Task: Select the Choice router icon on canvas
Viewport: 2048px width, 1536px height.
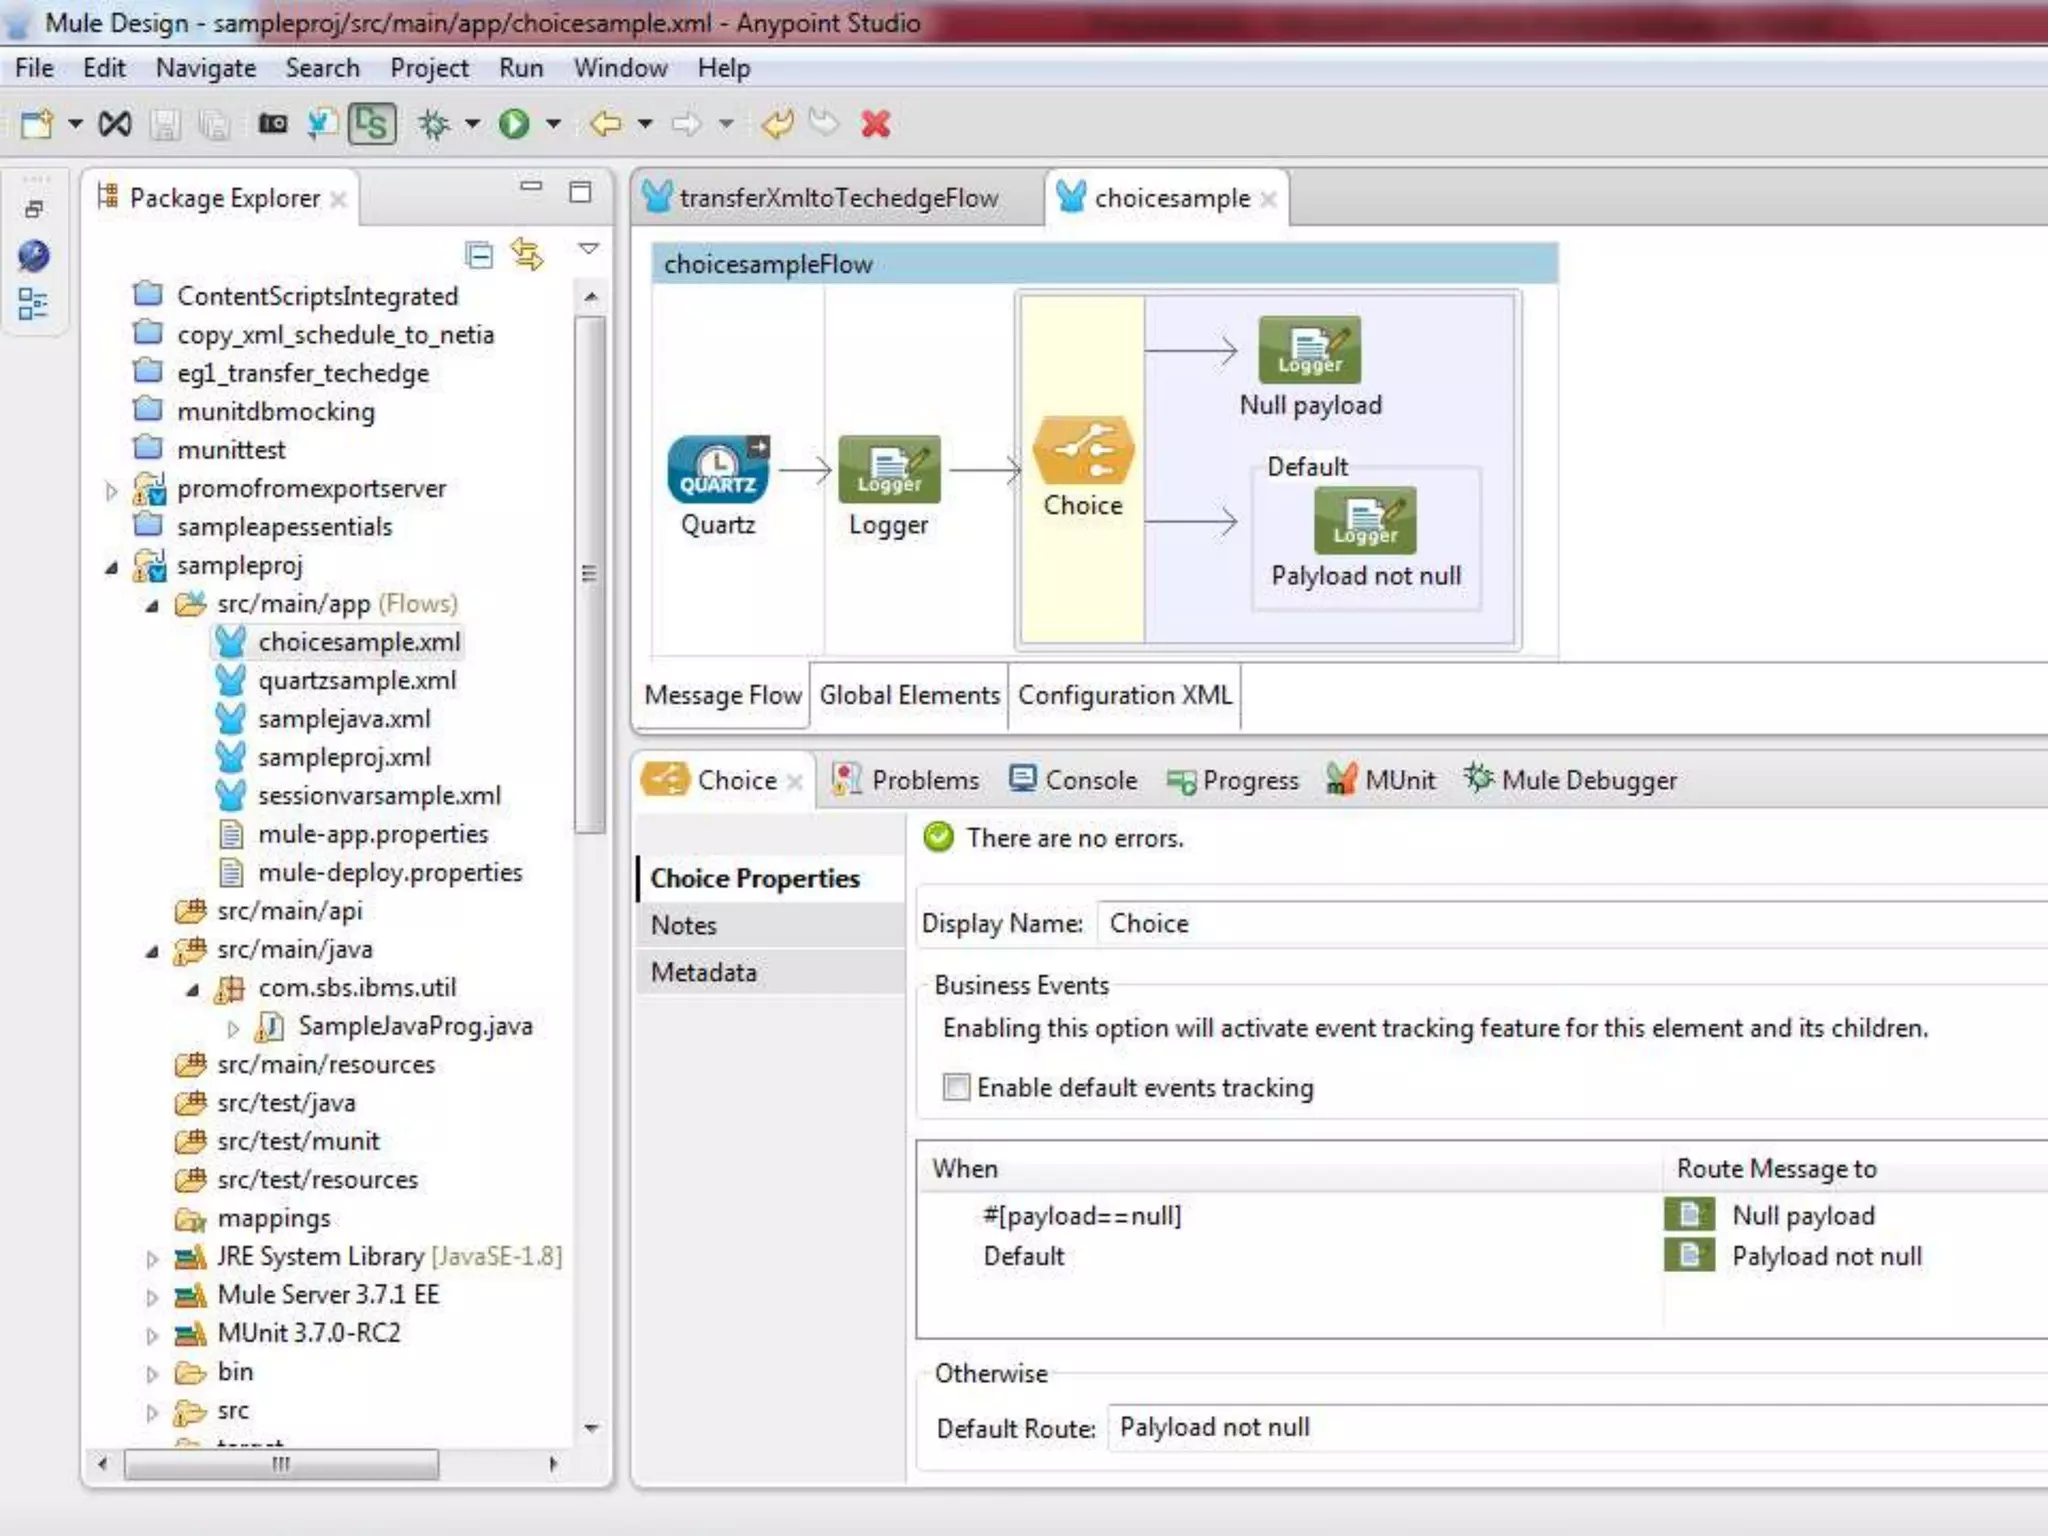Action: [1083, 451]
